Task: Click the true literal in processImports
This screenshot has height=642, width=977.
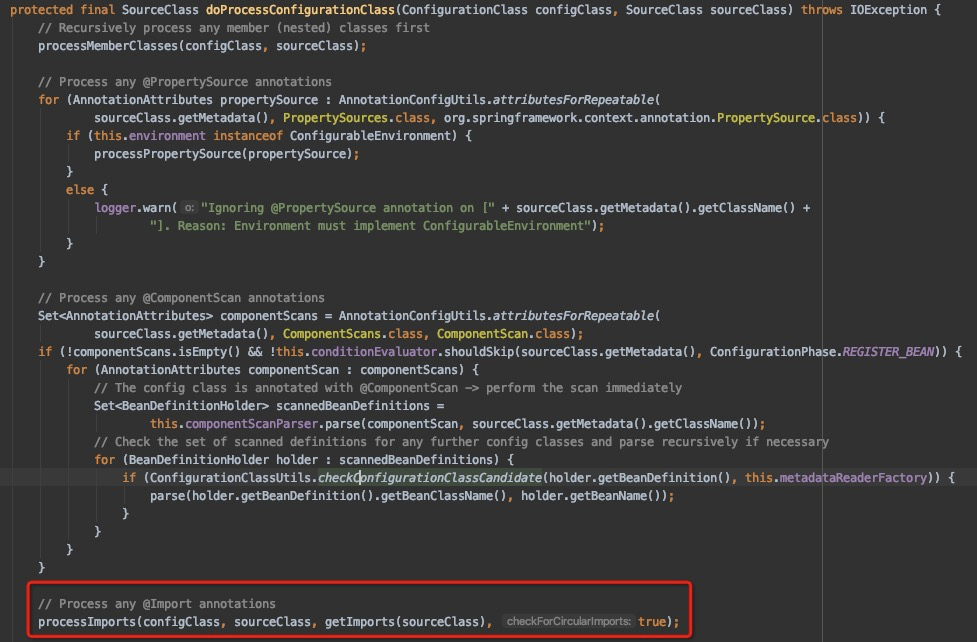Action: 652,622
